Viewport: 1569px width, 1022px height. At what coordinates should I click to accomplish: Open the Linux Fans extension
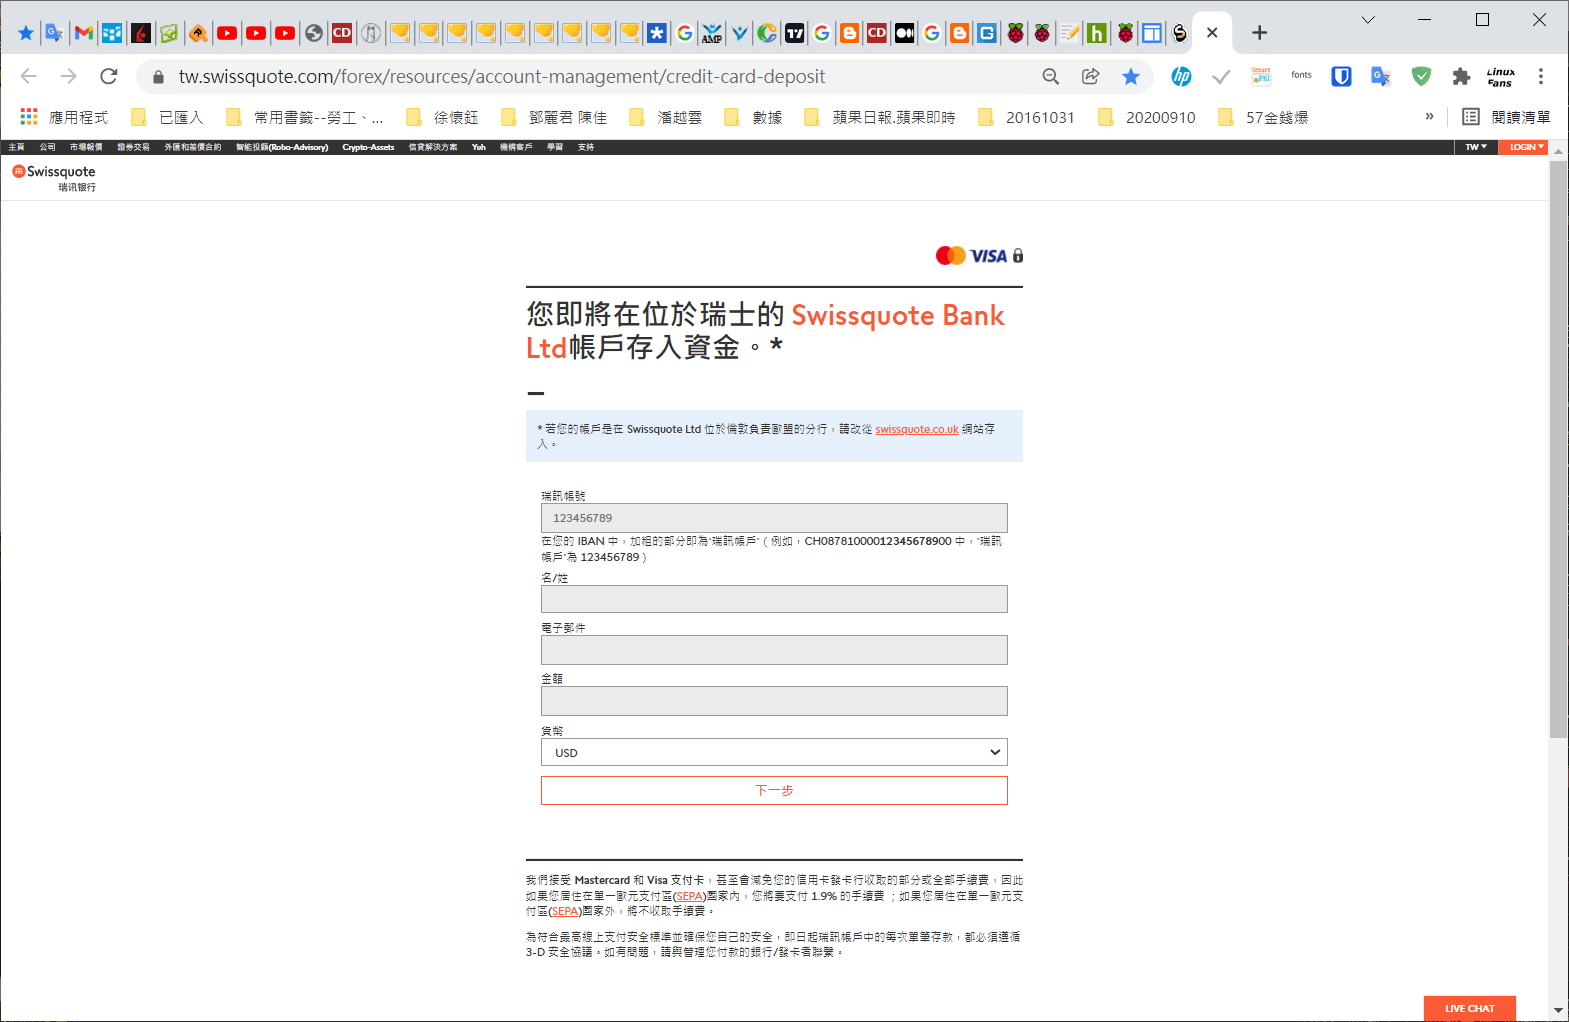(1501, 76)
